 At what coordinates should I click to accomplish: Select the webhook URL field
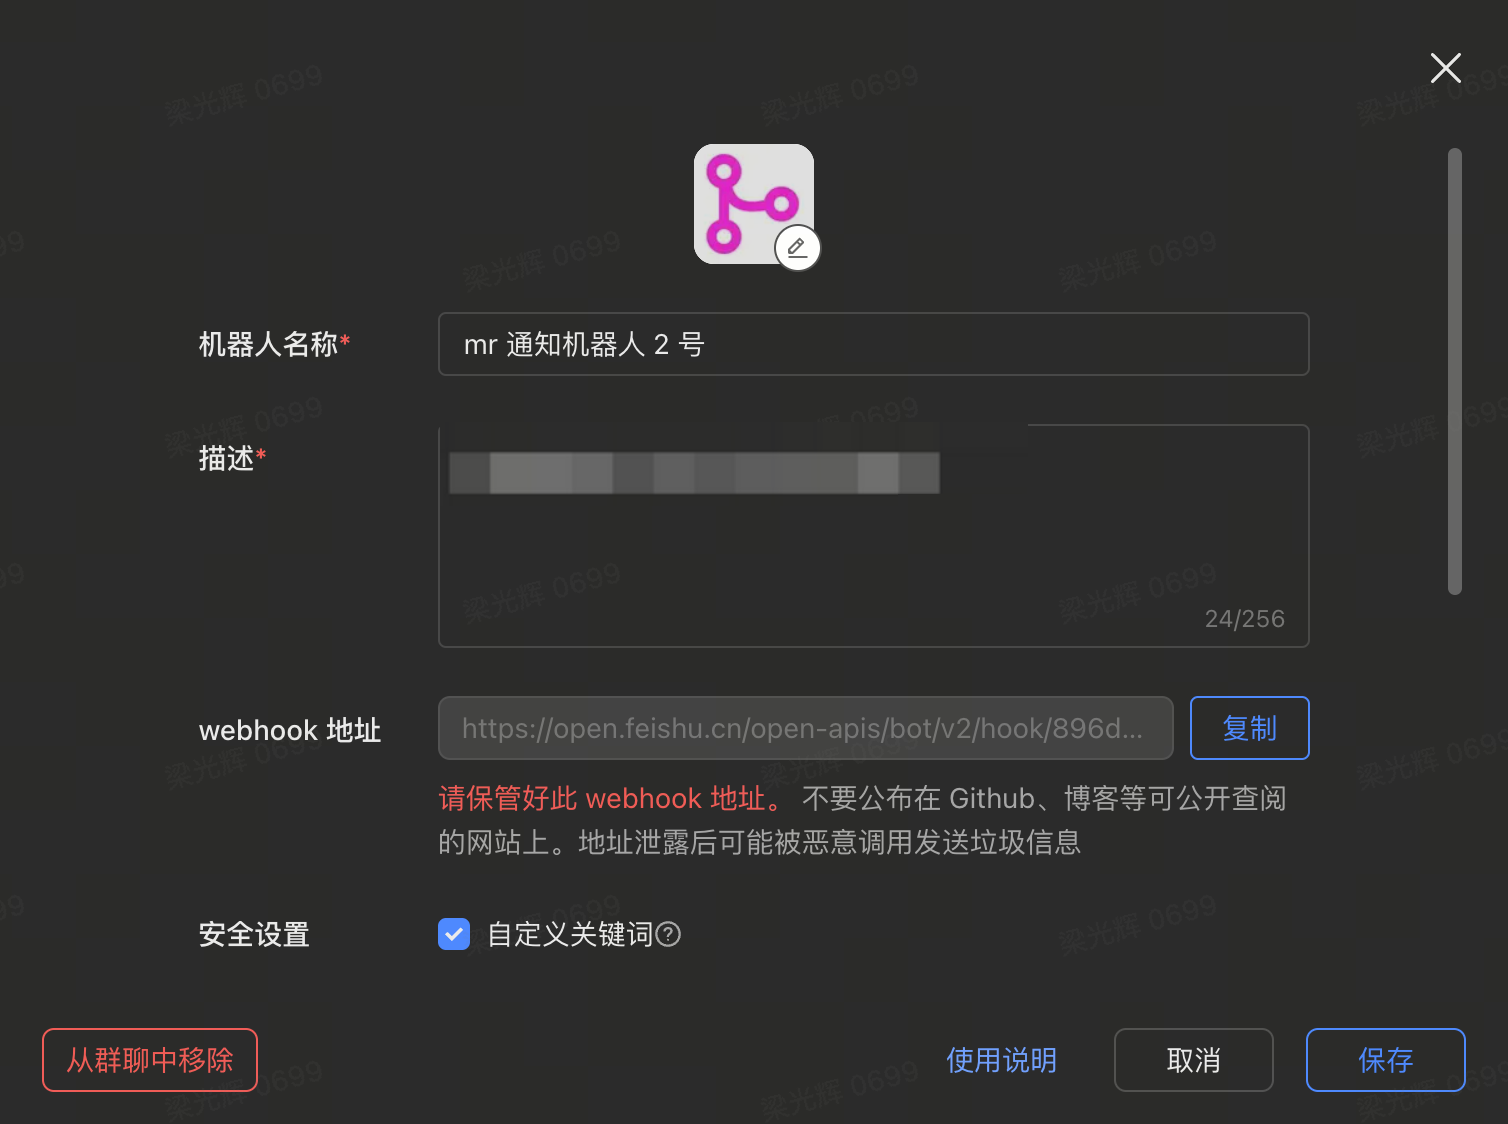click(x=806, y=728)
